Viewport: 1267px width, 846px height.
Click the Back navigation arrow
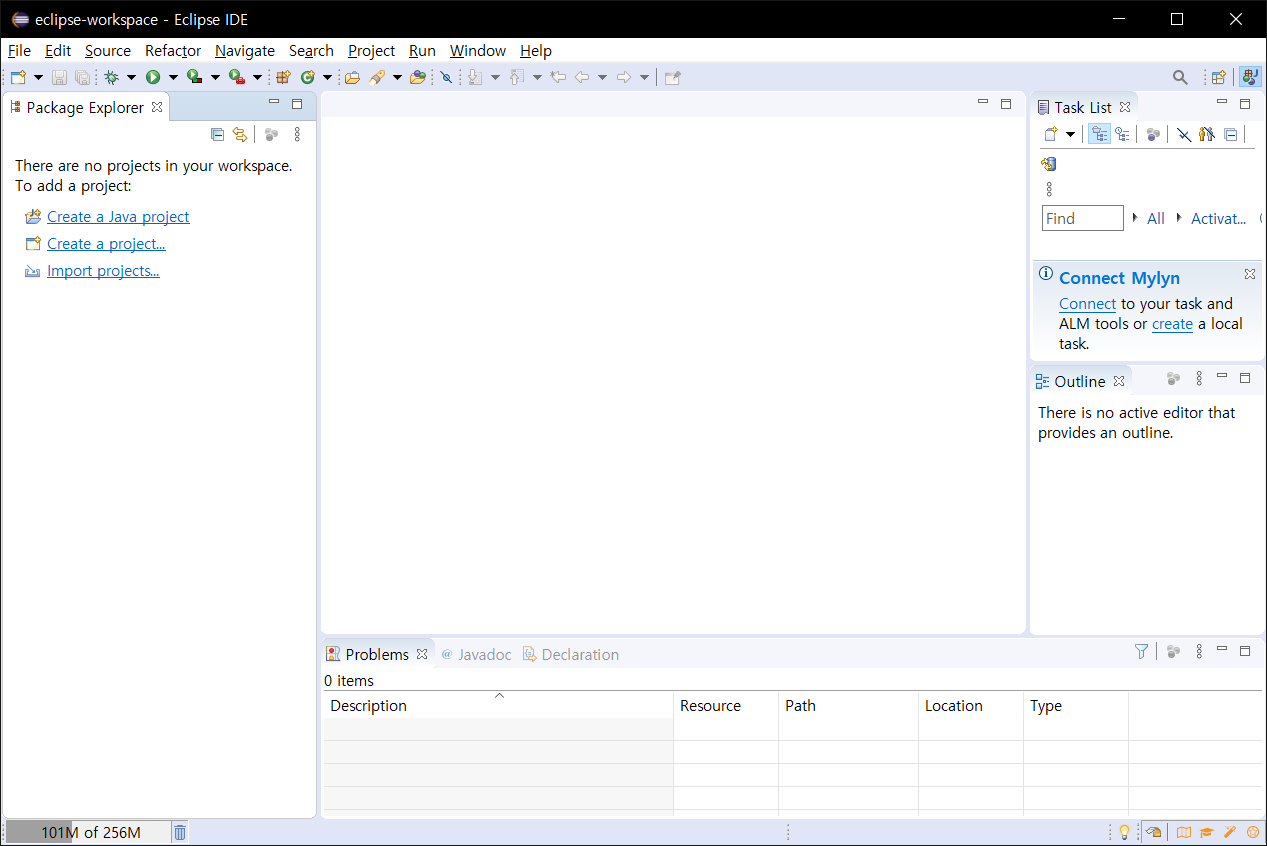click(x=581, y=77)
